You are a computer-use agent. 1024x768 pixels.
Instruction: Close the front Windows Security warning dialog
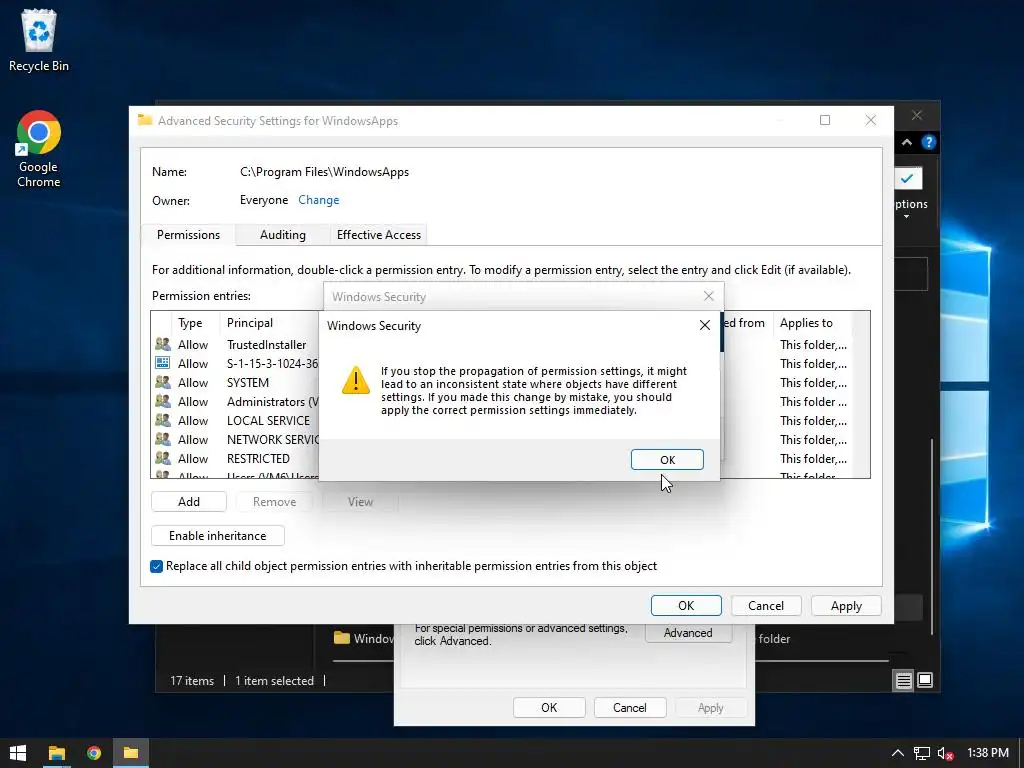(705, 325)
